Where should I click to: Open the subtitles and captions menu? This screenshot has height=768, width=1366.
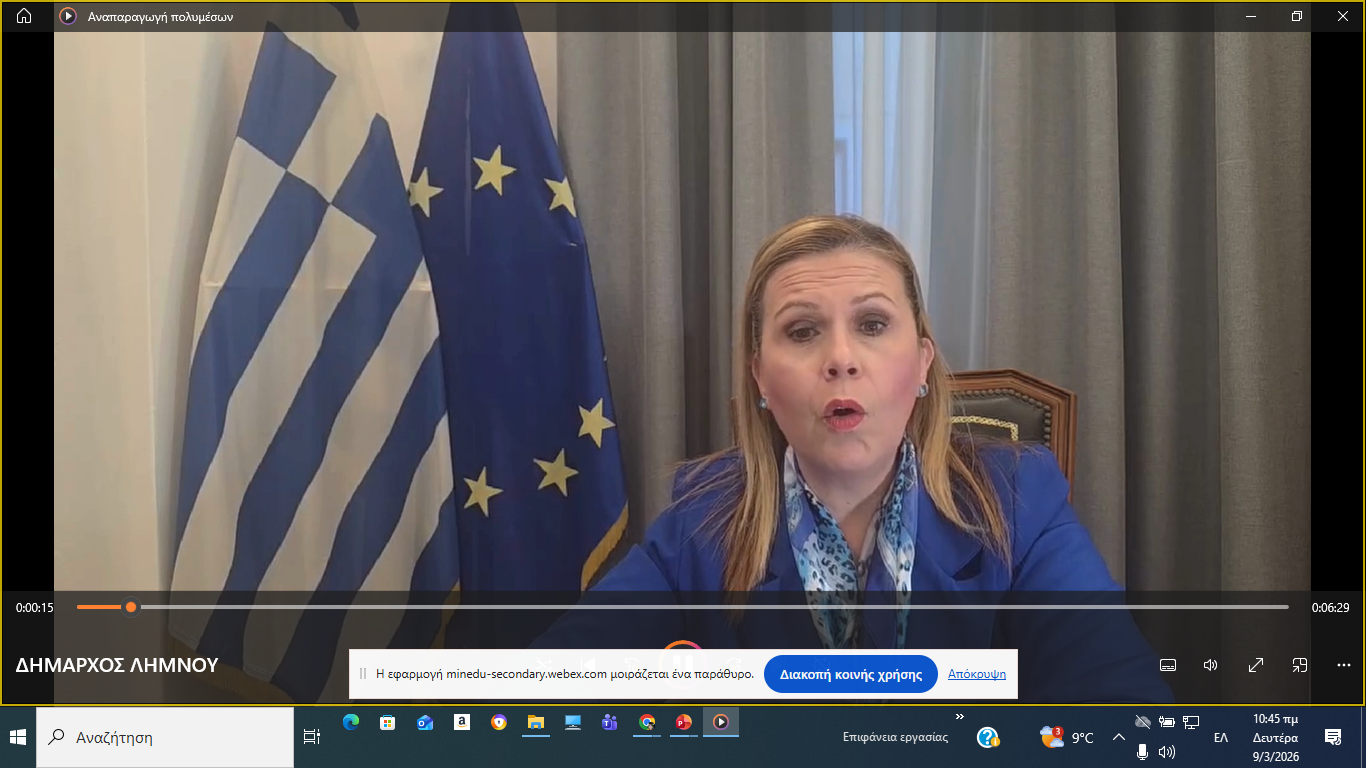tap(1167, 665)
